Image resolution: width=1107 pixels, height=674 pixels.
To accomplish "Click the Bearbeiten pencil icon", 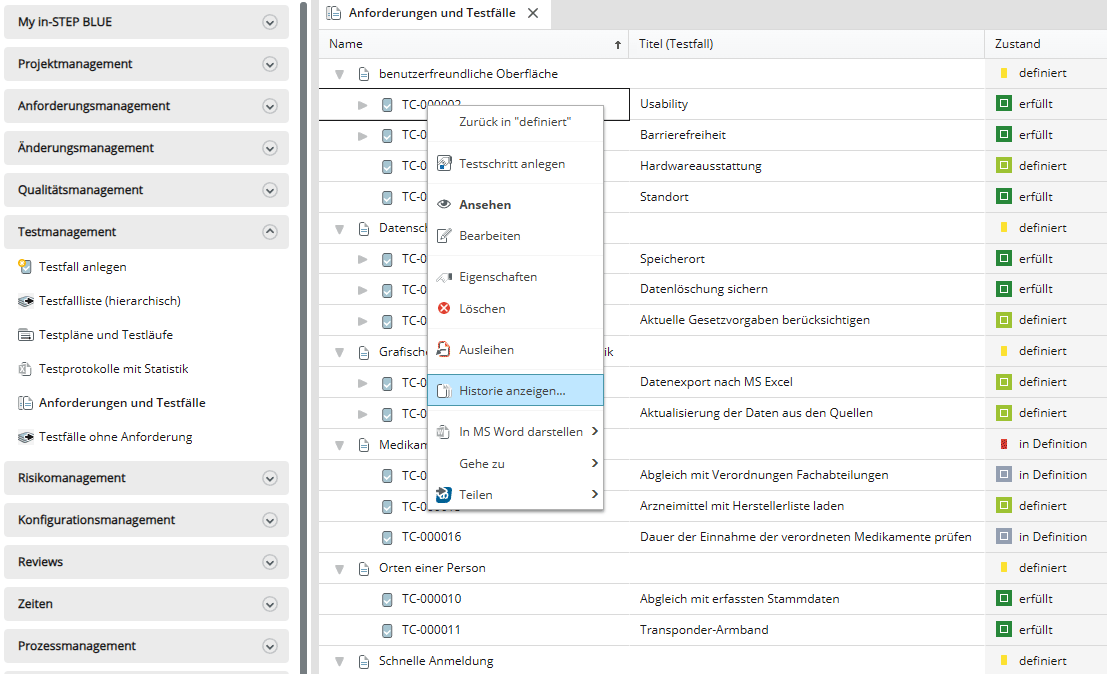I will pyautogui.click(x=444, y=236).
